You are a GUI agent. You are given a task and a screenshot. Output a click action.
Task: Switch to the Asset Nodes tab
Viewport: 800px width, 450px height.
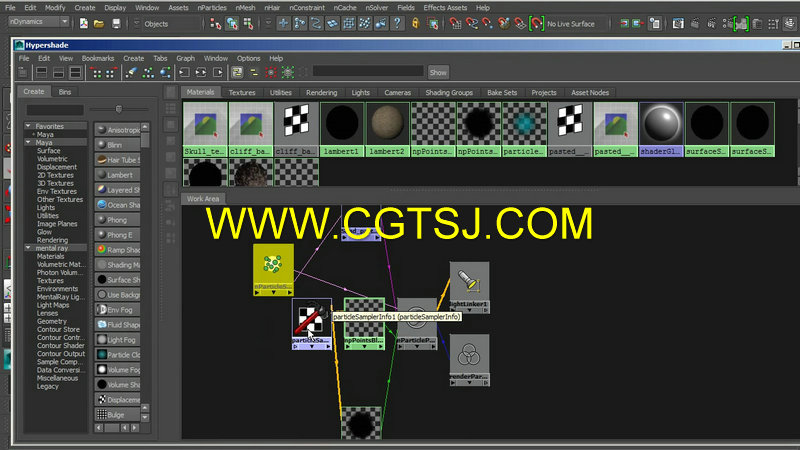tap(590, 92)
